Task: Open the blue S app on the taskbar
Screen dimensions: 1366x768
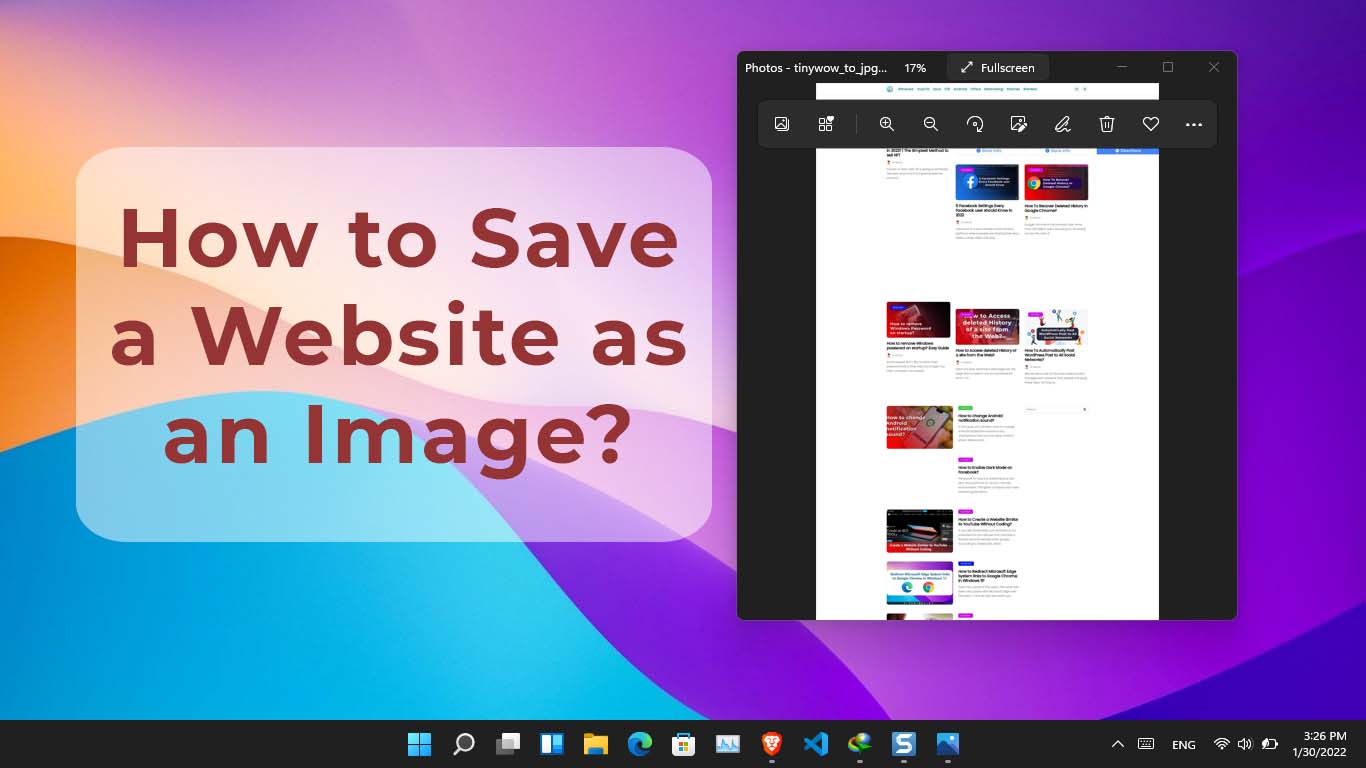Action: coord(904,744)
